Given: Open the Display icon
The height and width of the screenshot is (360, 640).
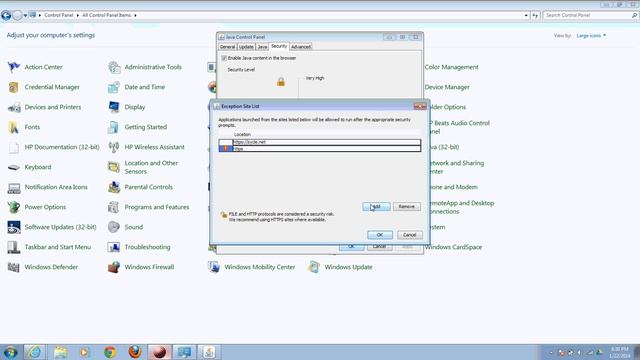Looking at the screenshot, I should point(114,107).
